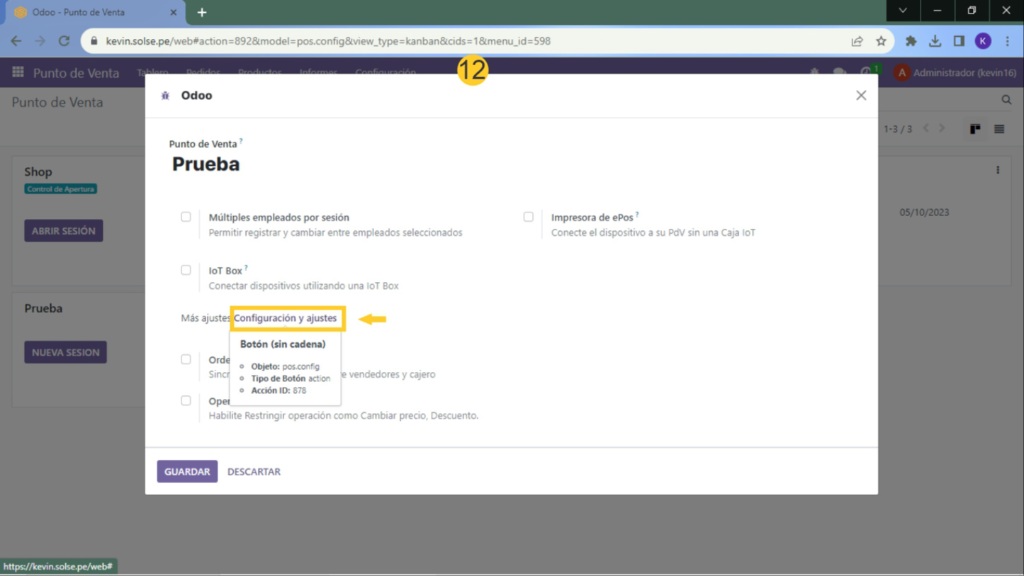Open the Shop card three-dot menu
The width and height of the screenshot is (1024, 576).
[997, 171]
